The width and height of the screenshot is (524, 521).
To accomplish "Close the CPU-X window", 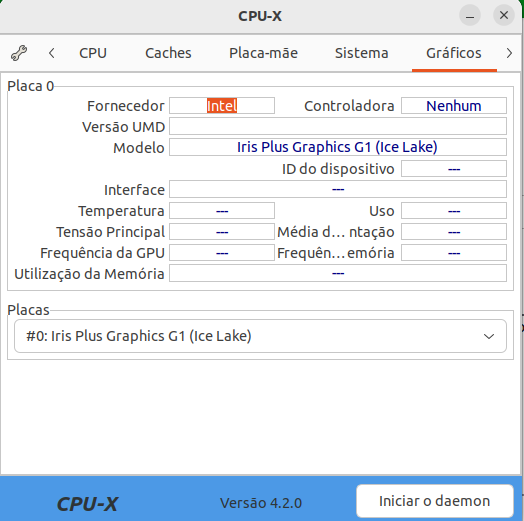I will click(504, 15).
